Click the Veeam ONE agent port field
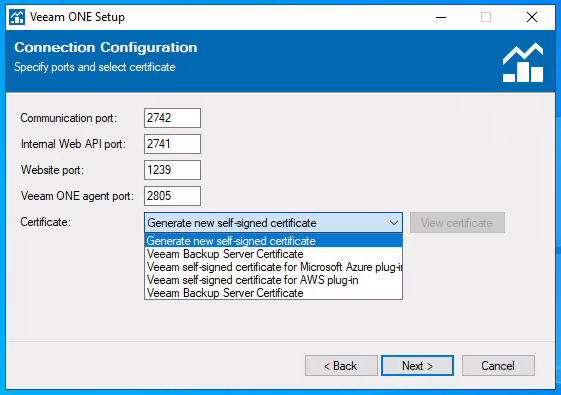This screenshot has height=395, width=561. point(172,196)
